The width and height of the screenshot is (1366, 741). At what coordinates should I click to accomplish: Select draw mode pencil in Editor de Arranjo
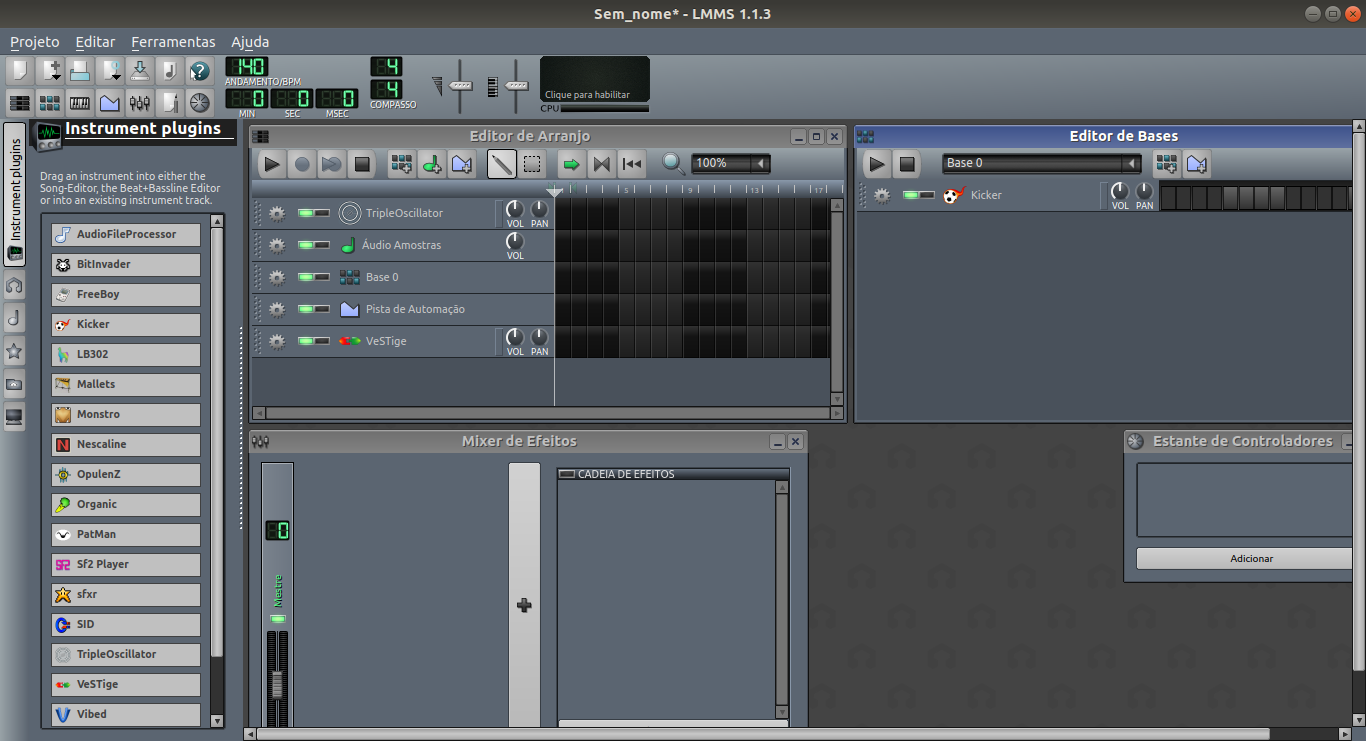click(502, 164)
